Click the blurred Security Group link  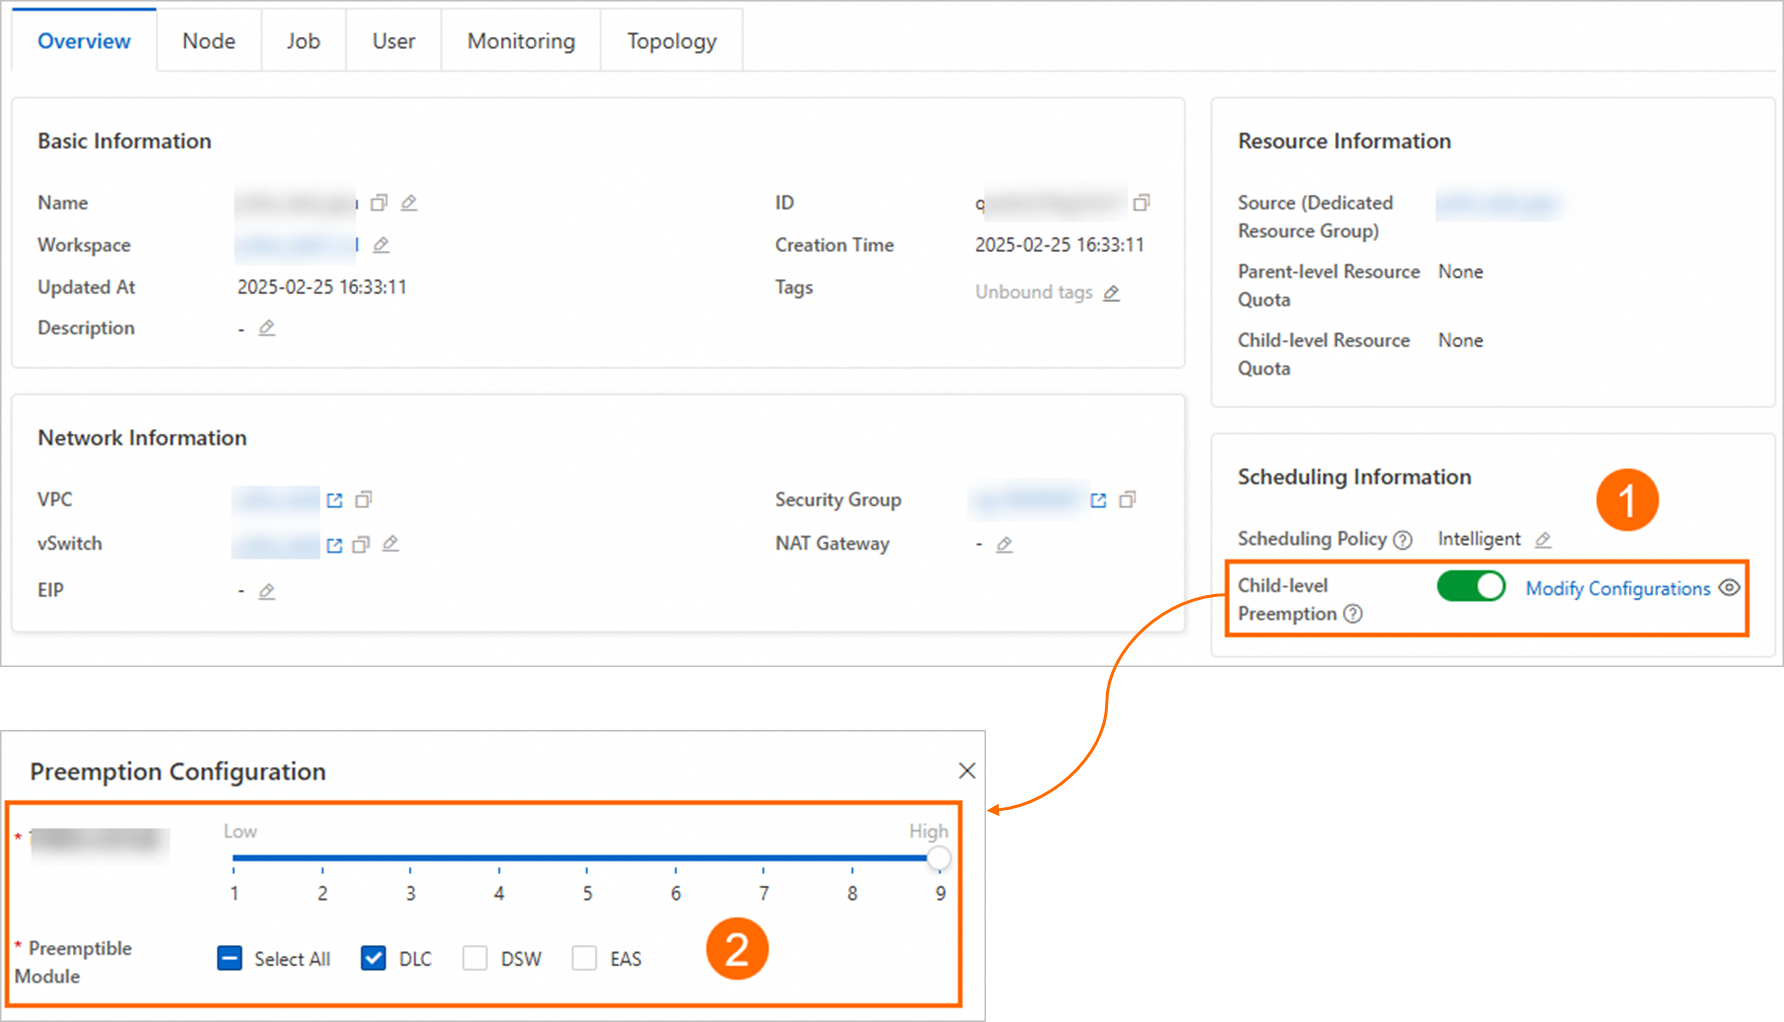(1027, 499)
